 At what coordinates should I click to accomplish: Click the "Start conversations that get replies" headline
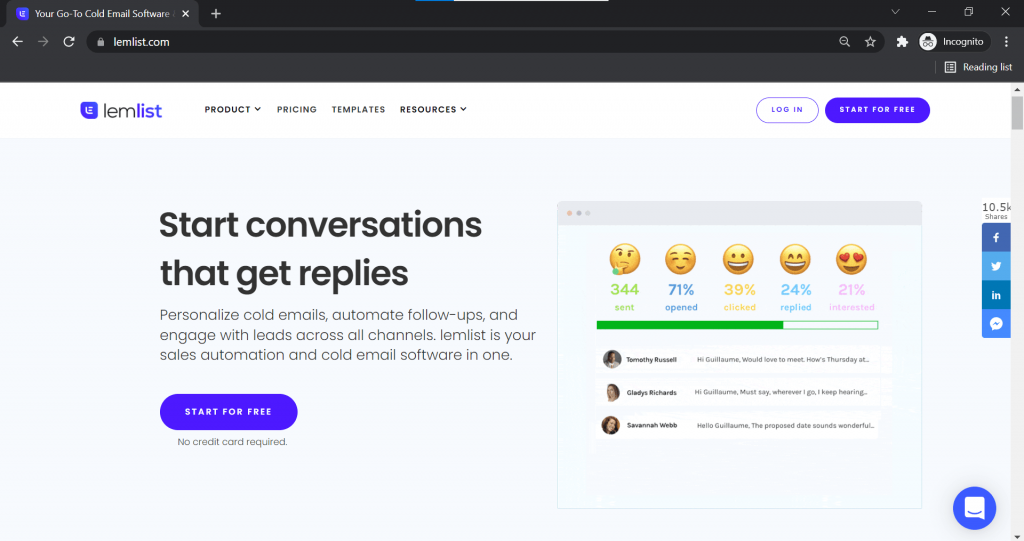tap(321, 249)
